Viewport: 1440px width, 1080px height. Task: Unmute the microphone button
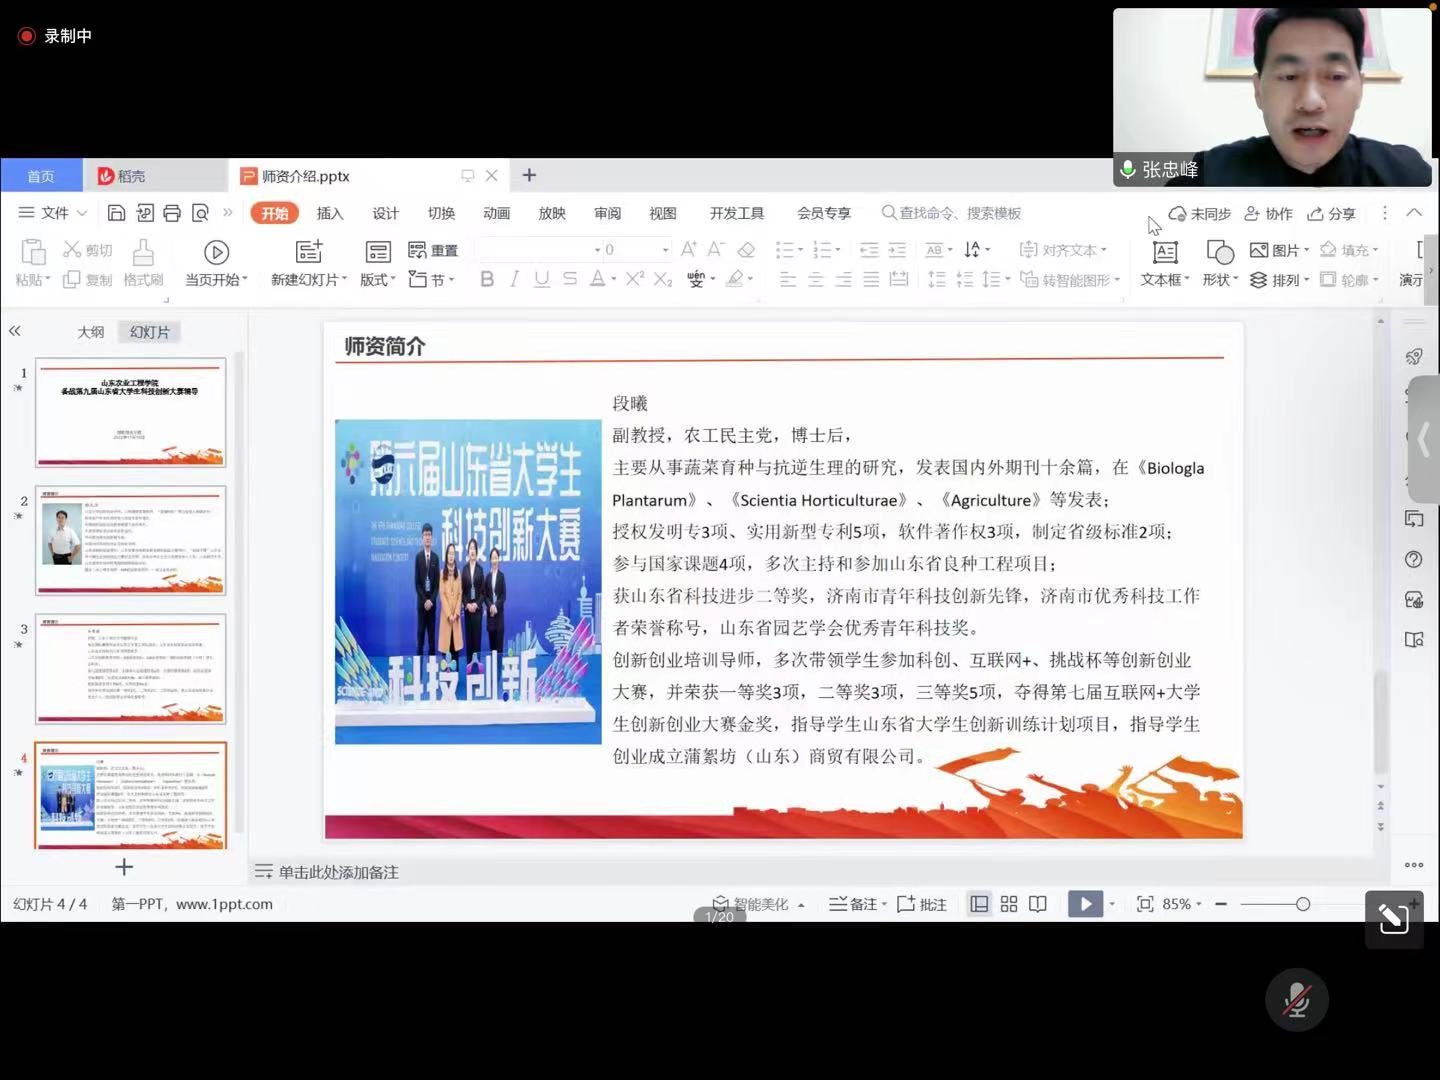pyautogui.click(x=1296, y=999)
